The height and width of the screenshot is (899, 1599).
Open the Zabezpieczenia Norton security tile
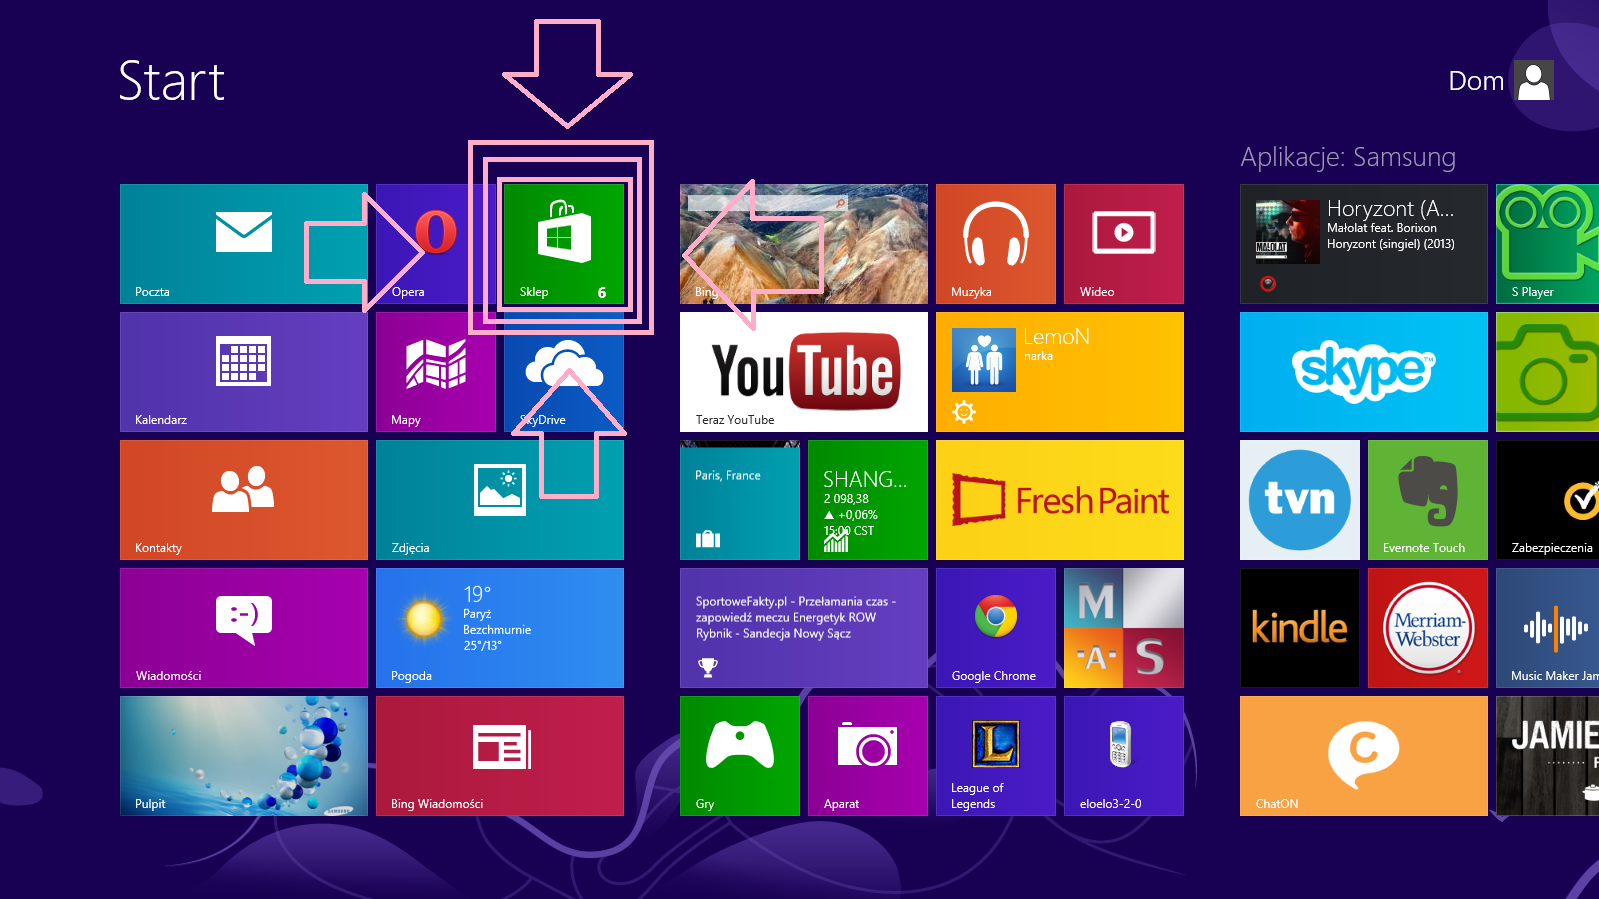point(1547,500)
